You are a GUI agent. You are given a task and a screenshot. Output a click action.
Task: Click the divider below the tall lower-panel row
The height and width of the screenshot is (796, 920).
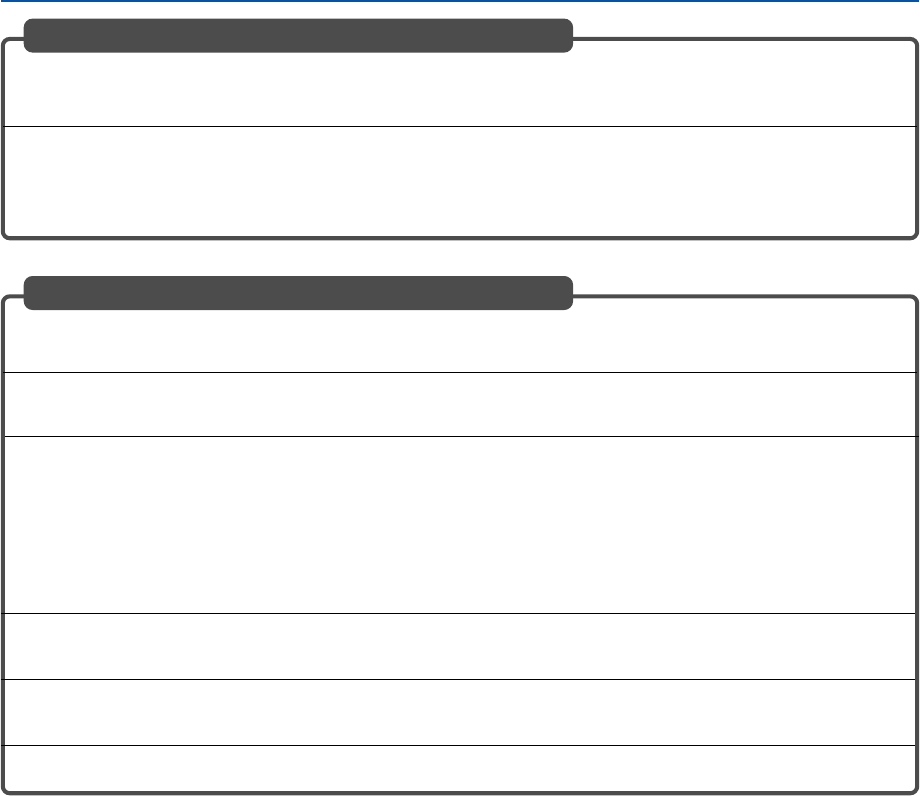460,613
